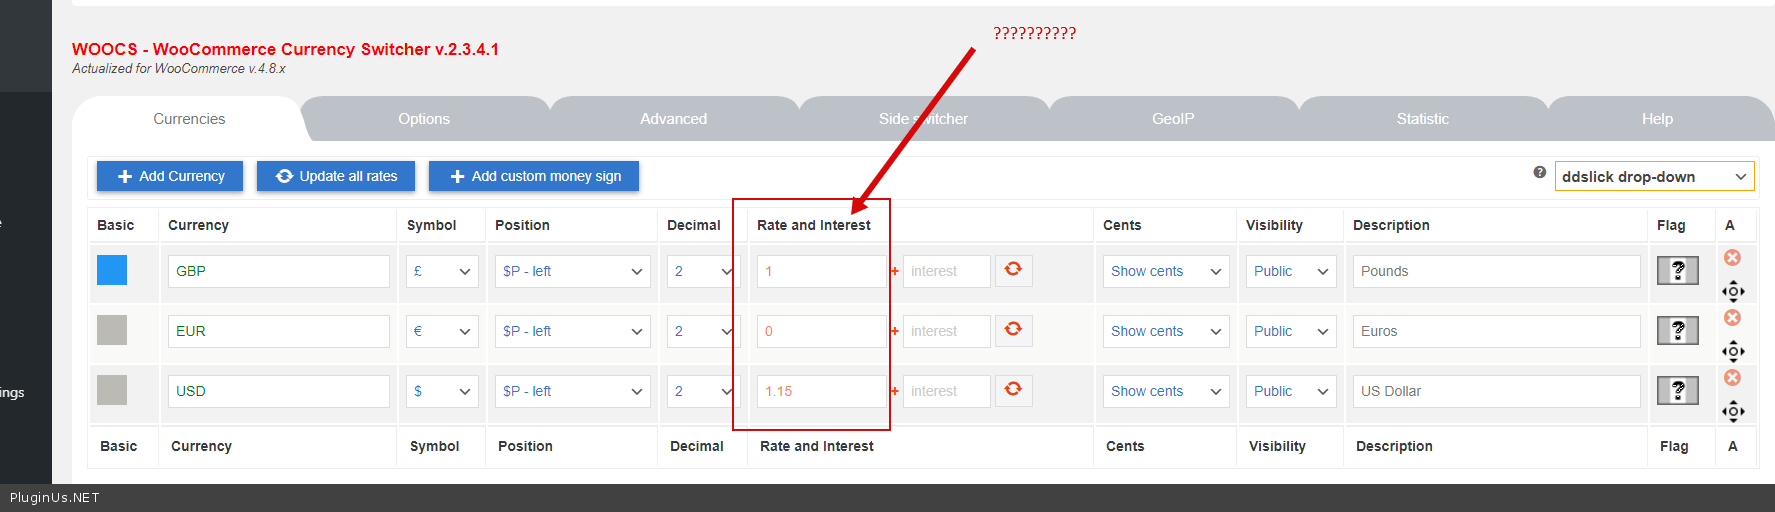Set GBP as the basic currency
1775x512 pixels.
point(112,271)
